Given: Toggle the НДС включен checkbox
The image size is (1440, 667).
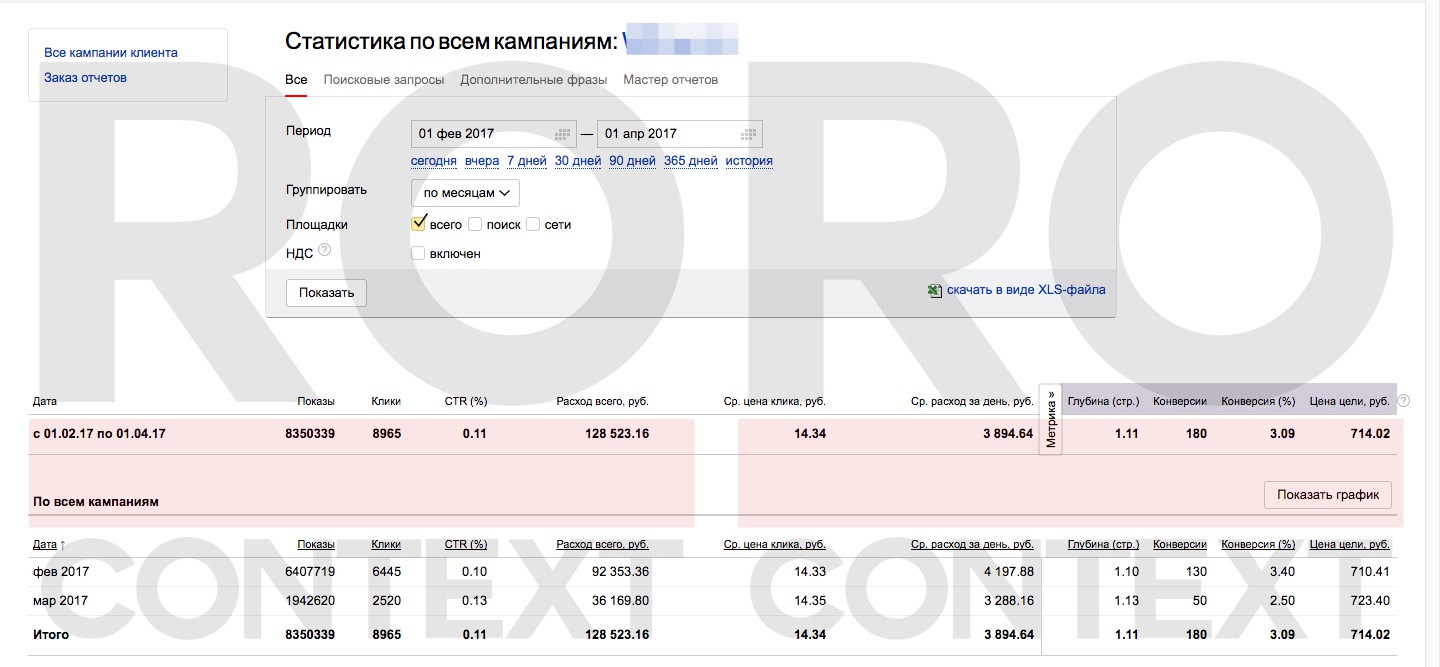Looking at the screenshot, I should point(419,253).
